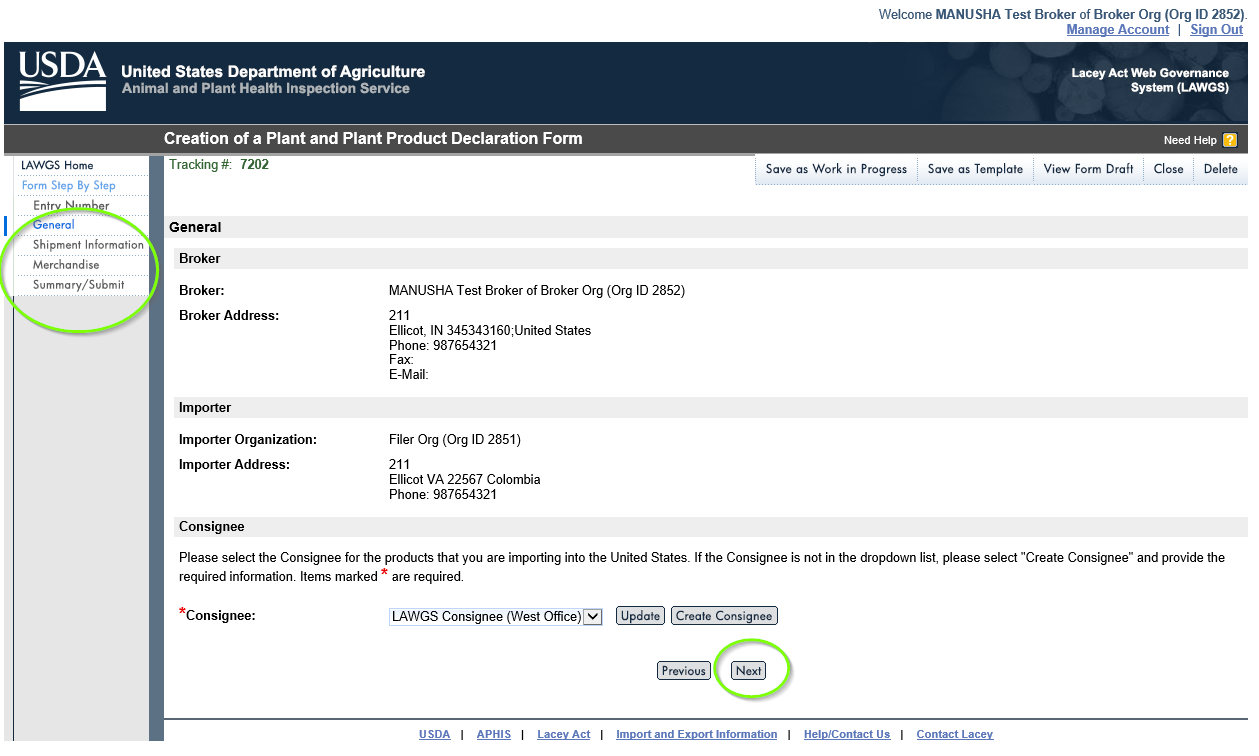Select Save as Work in Progress
The height and width of the screenshot is (756, 1259).
(836, 169)
